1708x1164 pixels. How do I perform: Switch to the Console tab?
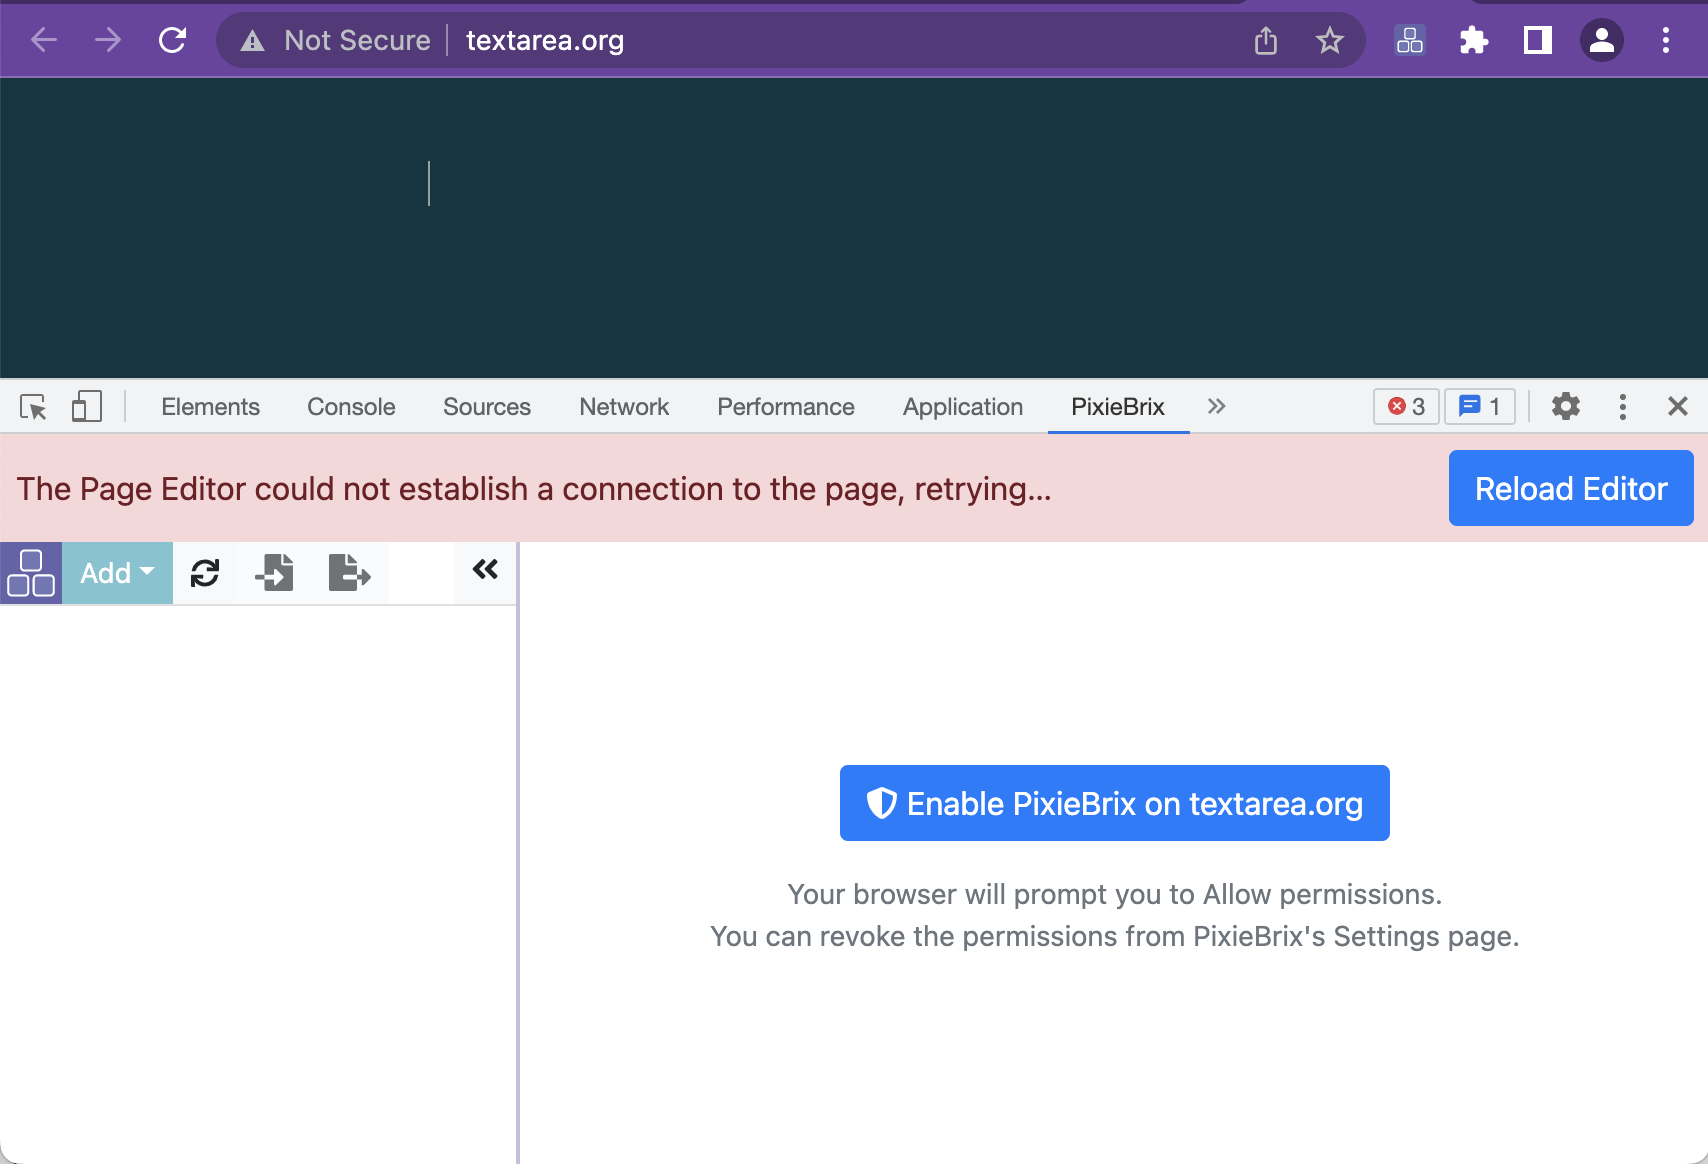pyautogui.click(x=349, y=406)
